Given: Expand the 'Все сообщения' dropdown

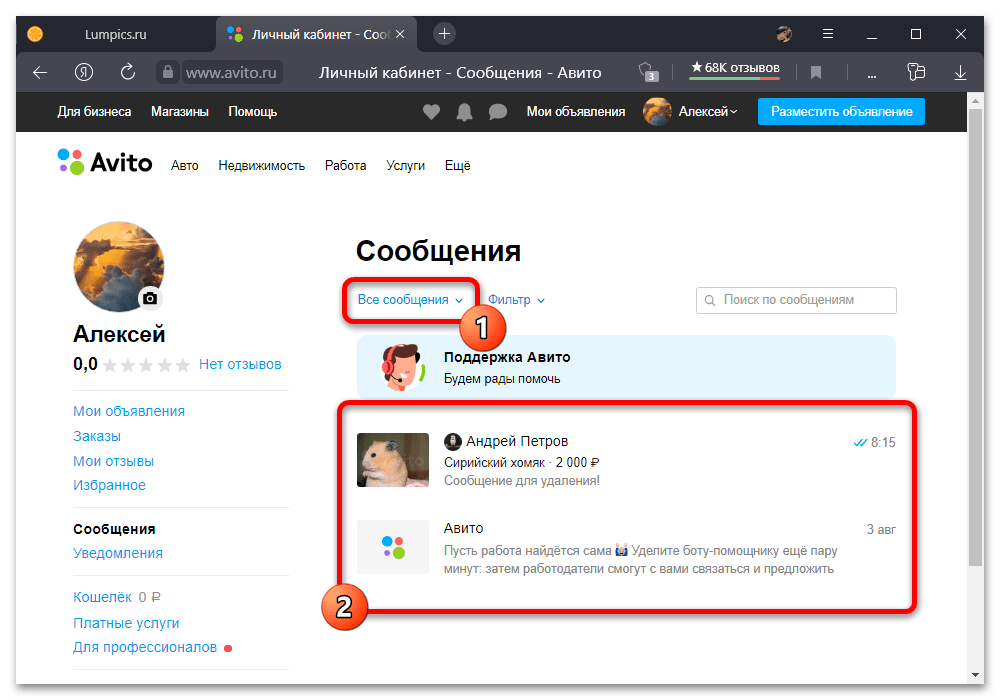Looking at the screenshot, I should click(x=410, y=300).
